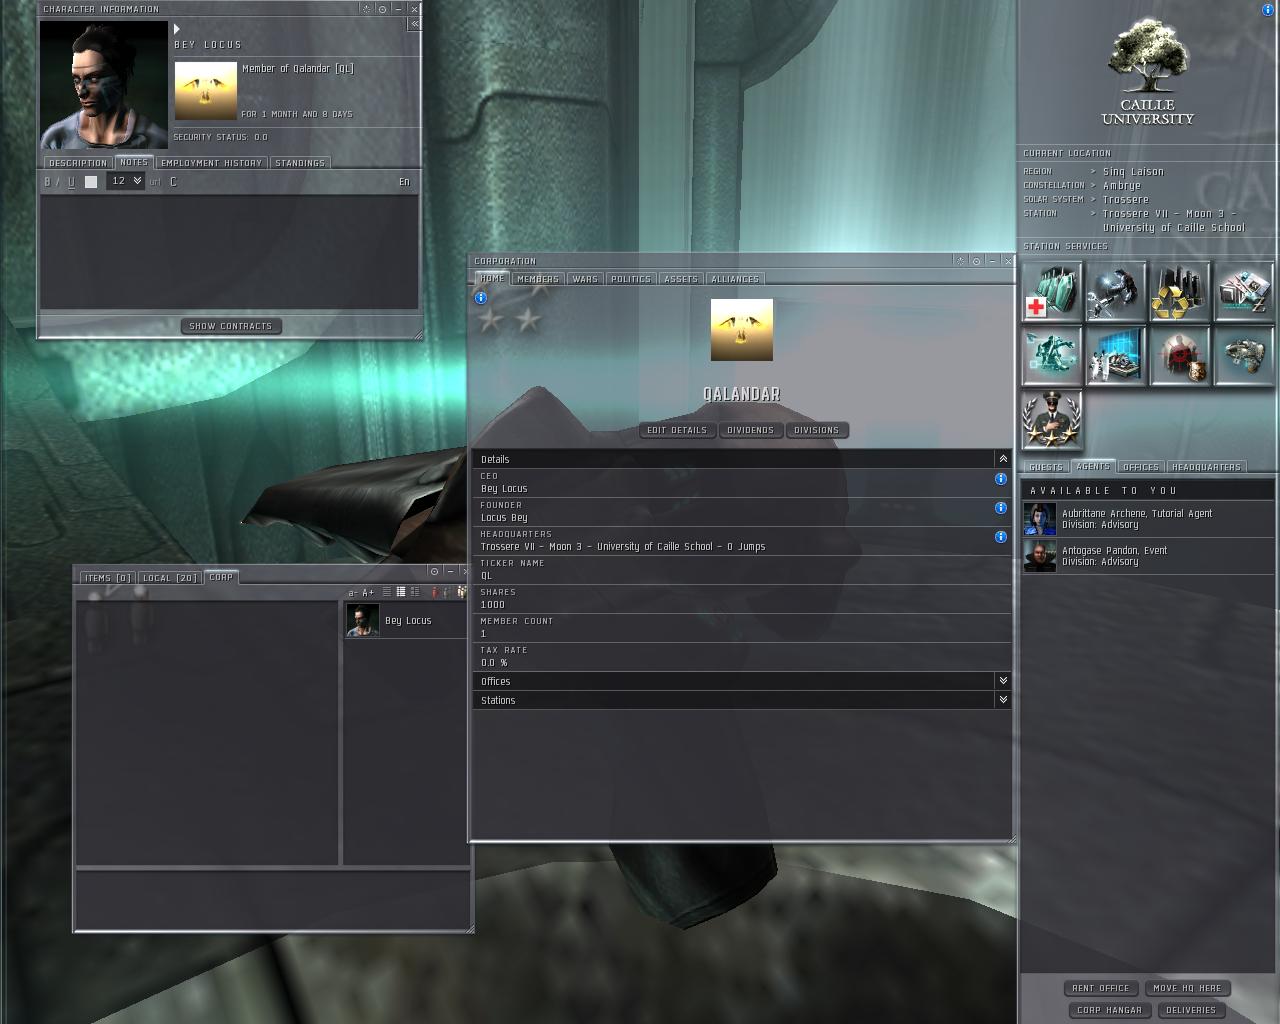Show info for Headquarters station

[x=1000, y=537]
